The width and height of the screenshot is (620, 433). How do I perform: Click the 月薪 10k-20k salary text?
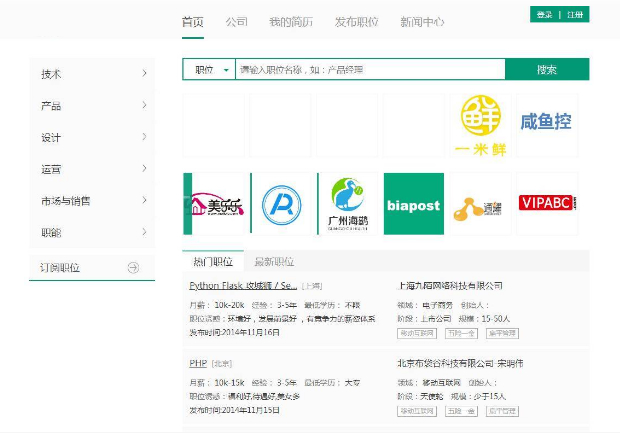point(217,305)
